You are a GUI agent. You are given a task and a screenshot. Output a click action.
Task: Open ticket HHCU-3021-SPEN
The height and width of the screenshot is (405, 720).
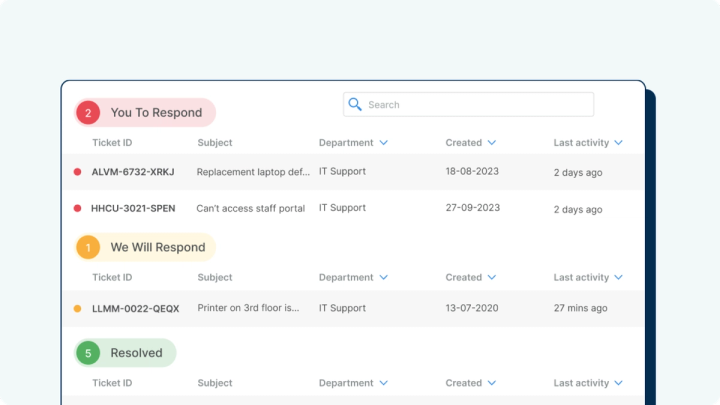coord(133,208)
